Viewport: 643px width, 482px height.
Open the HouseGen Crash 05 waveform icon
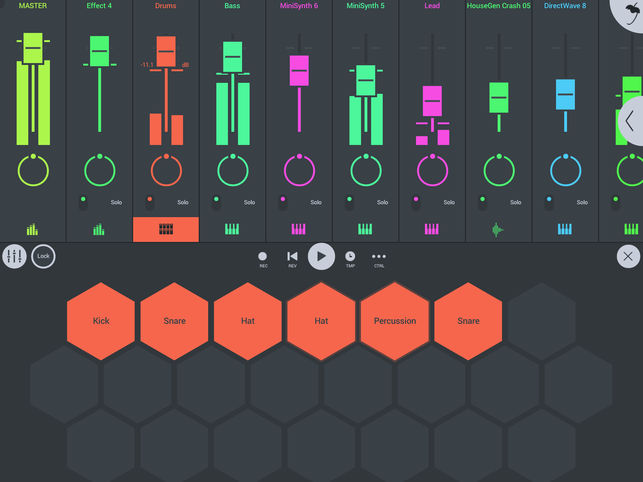pos(497,230)
